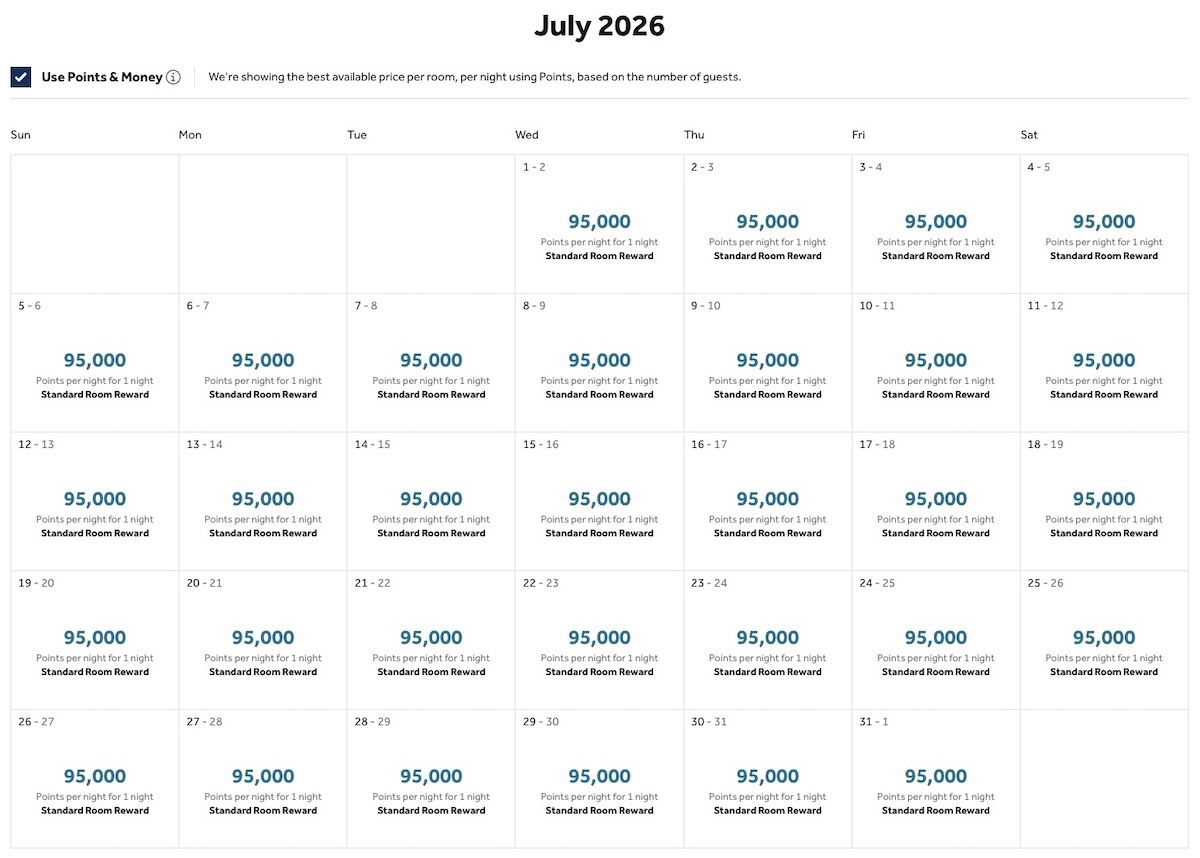Click the July 26 - 27 cell
This screenshot has width=1200, height=858.
point(95,780)
